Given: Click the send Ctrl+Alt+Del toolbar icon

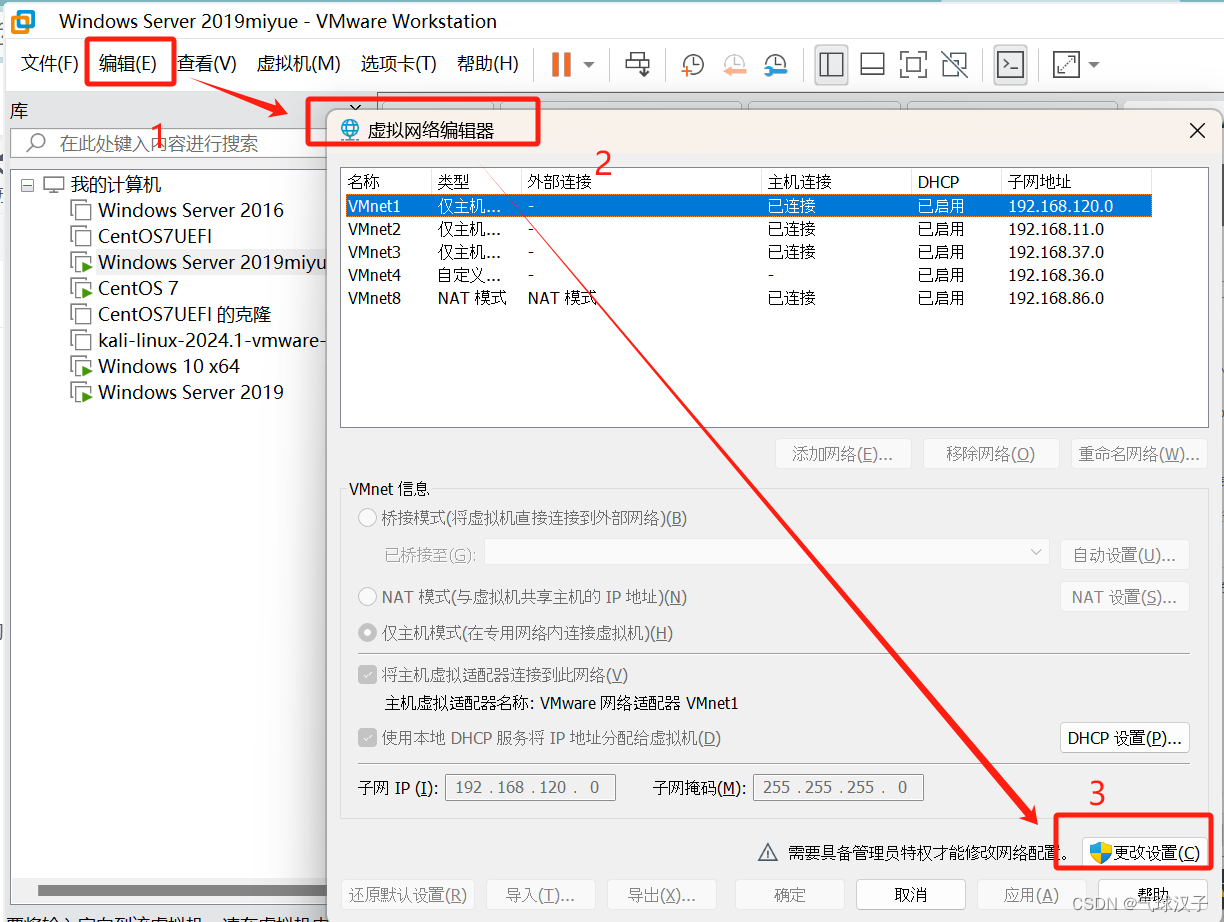Looking at the screenshot, I should click(637, 65).
